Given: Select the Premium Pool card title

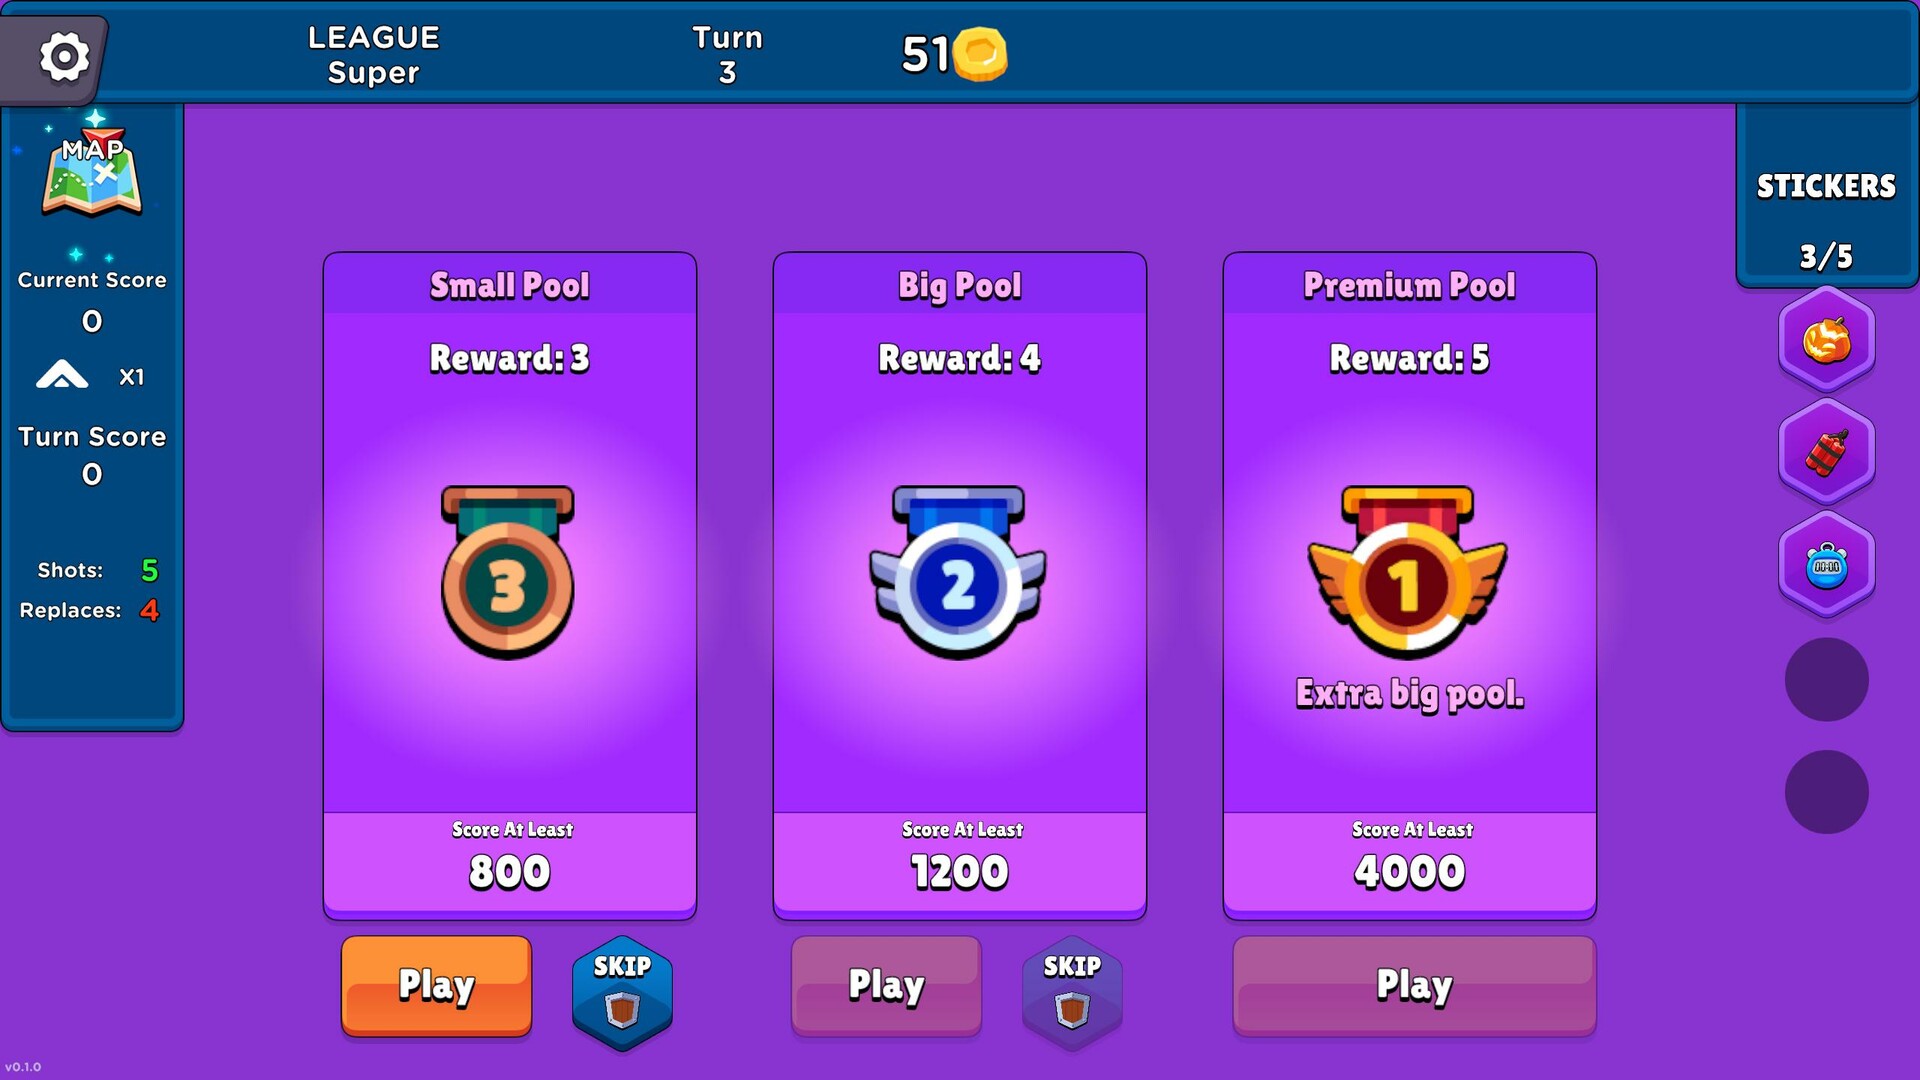Looking at the screenshot, I should (x=1409, y=286).
